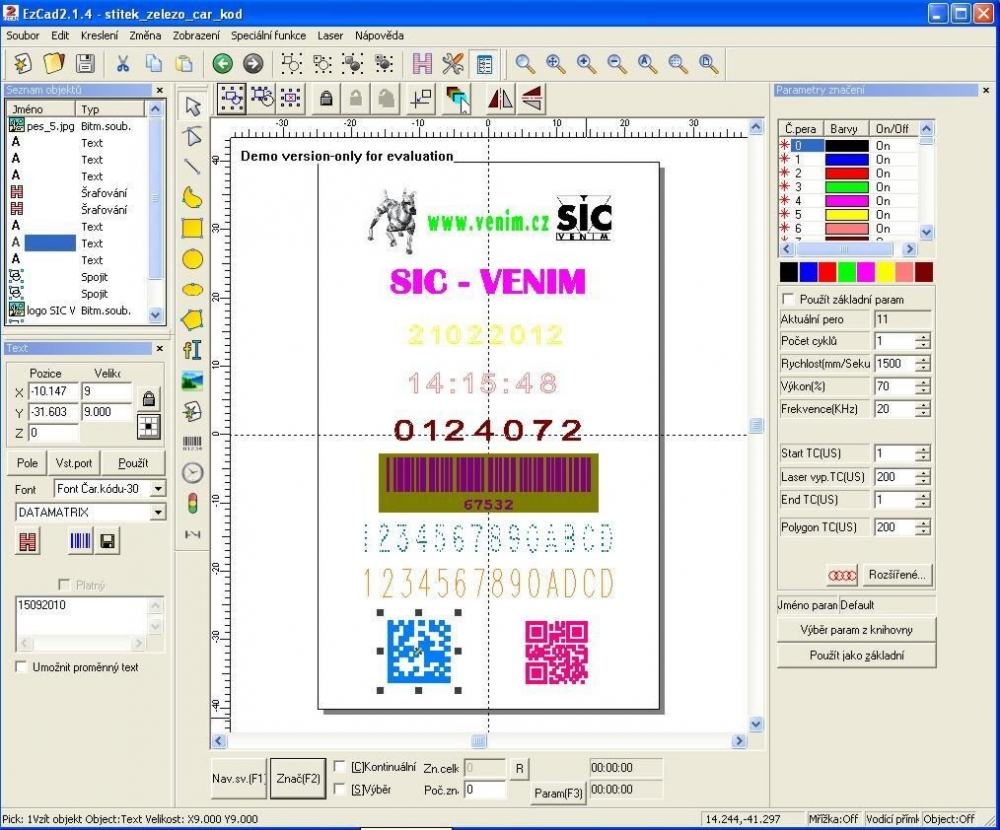Enable the Kontinuální checkbox
The width and height of the screenshot is (1000, 830).
339,767
